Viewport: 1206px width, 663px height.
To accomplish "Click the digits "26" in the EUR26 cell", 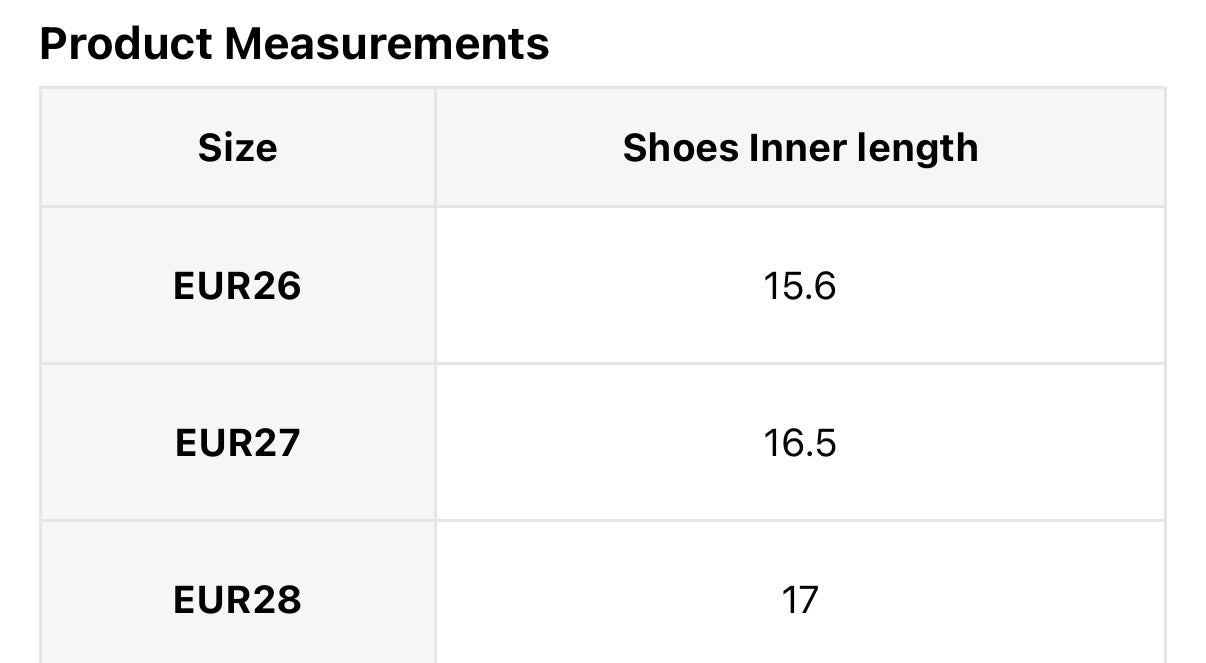I will pos(276,287).
